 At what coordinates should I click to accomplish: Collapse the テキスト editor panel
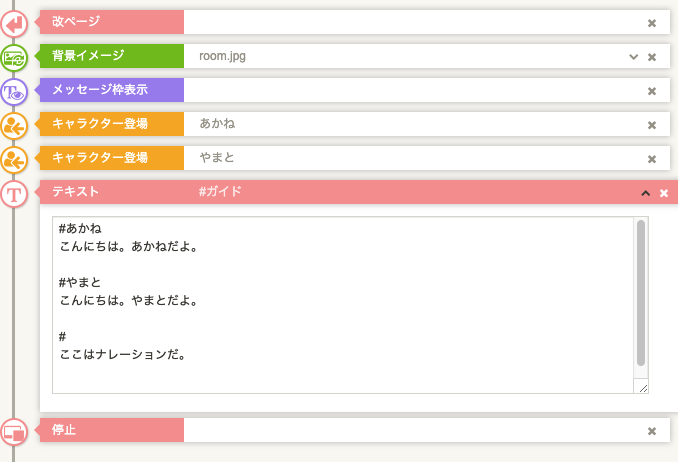click(x=645, y=193)
